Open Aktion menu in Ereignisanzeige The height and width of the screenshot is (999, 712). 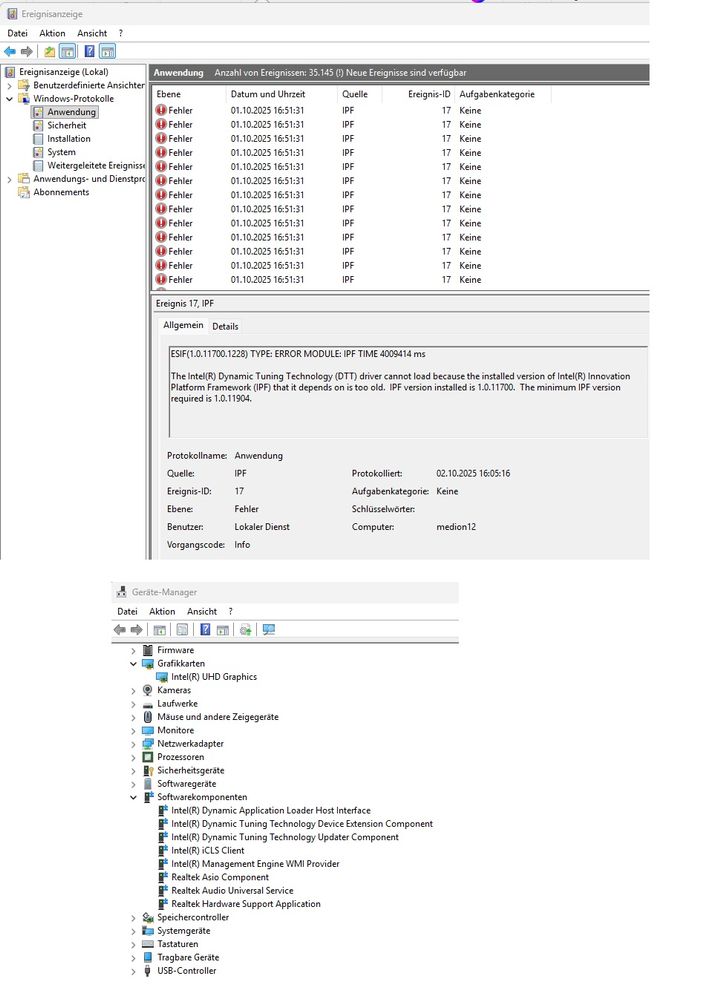pos(52,33)
